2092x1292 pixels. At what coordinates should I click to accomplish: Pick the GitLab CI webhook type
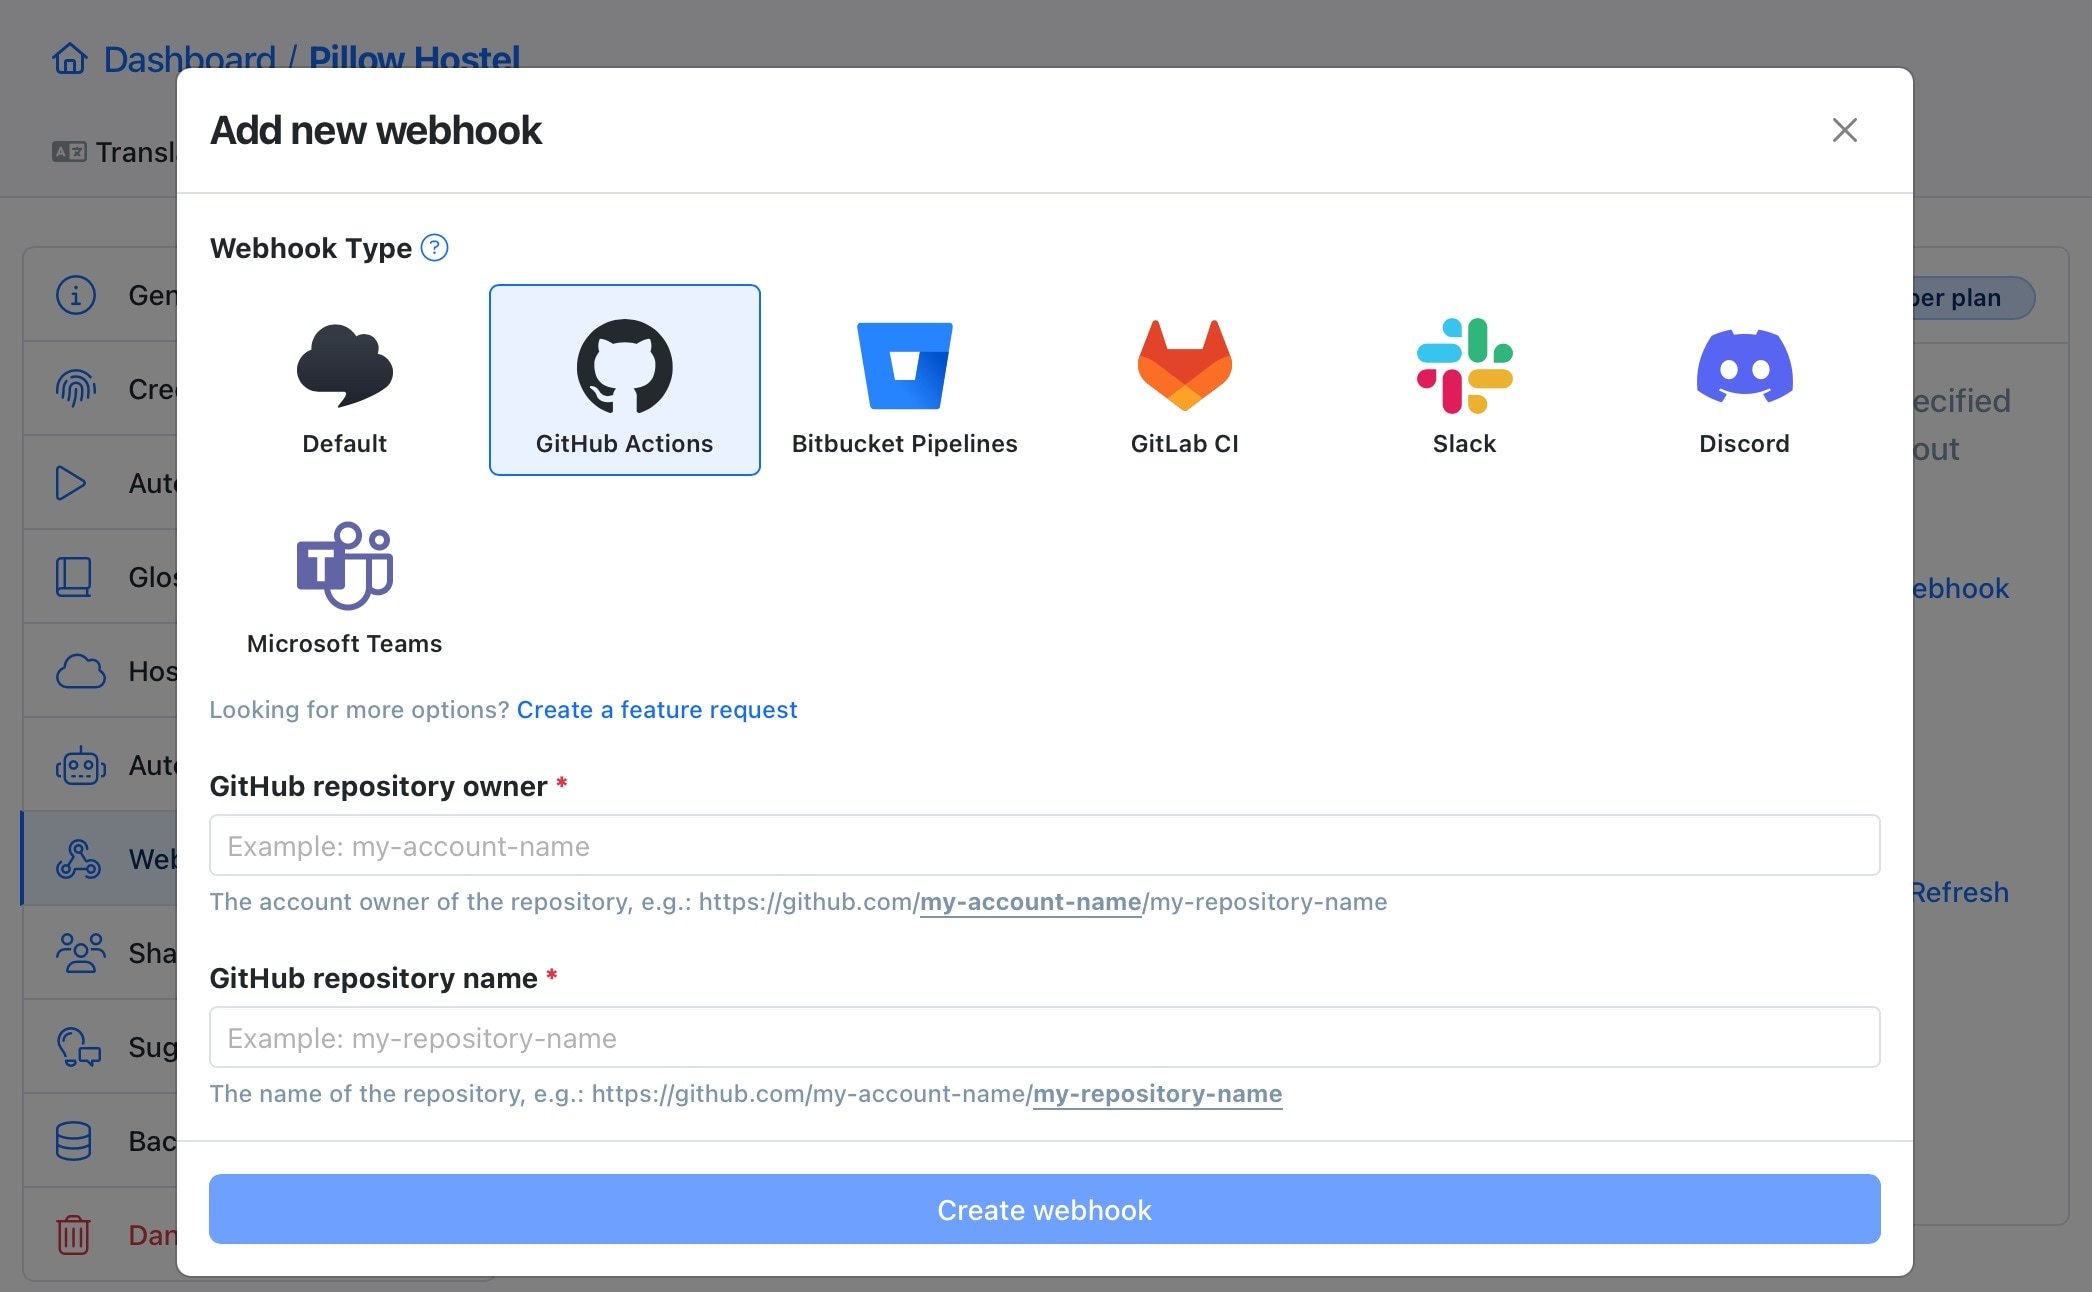[1184, 380]
